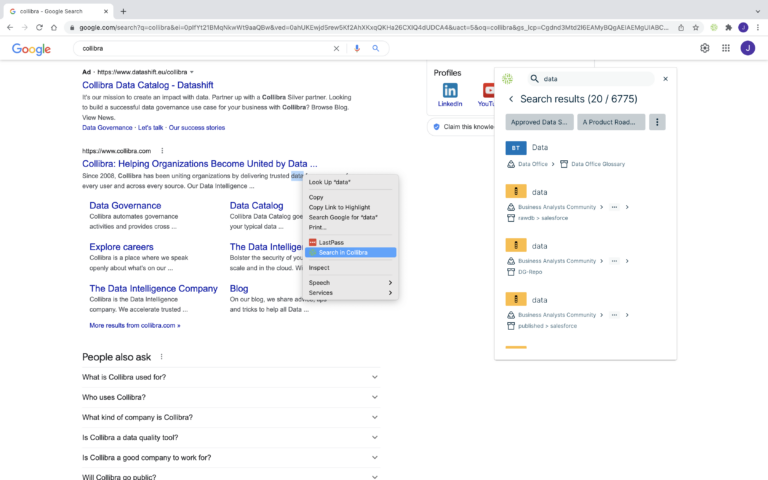
Task: Open Explore careers sitelink
Action: (121, 247)
